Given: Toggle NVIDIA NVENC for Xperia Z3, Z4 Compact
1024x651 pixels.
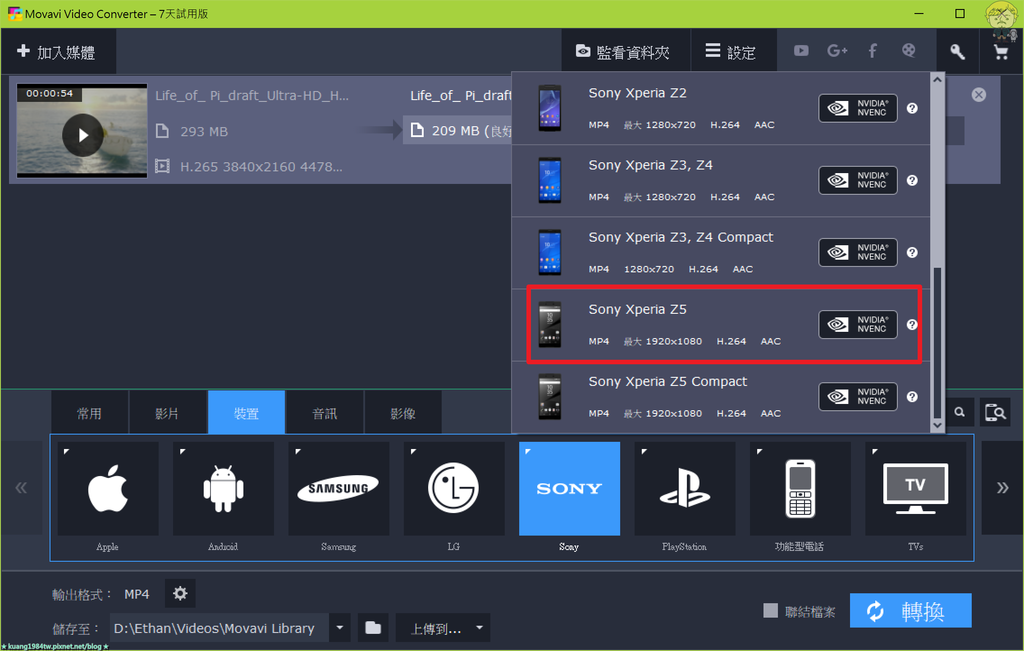Looking at the screenshot, I should tap(857, 253).
